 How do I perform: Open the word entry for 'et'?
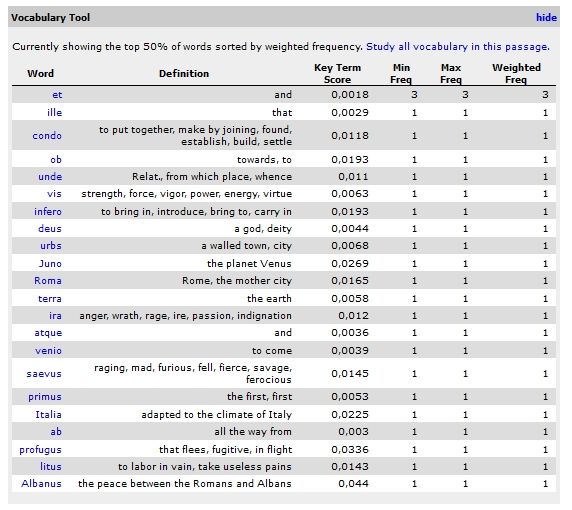57,95
